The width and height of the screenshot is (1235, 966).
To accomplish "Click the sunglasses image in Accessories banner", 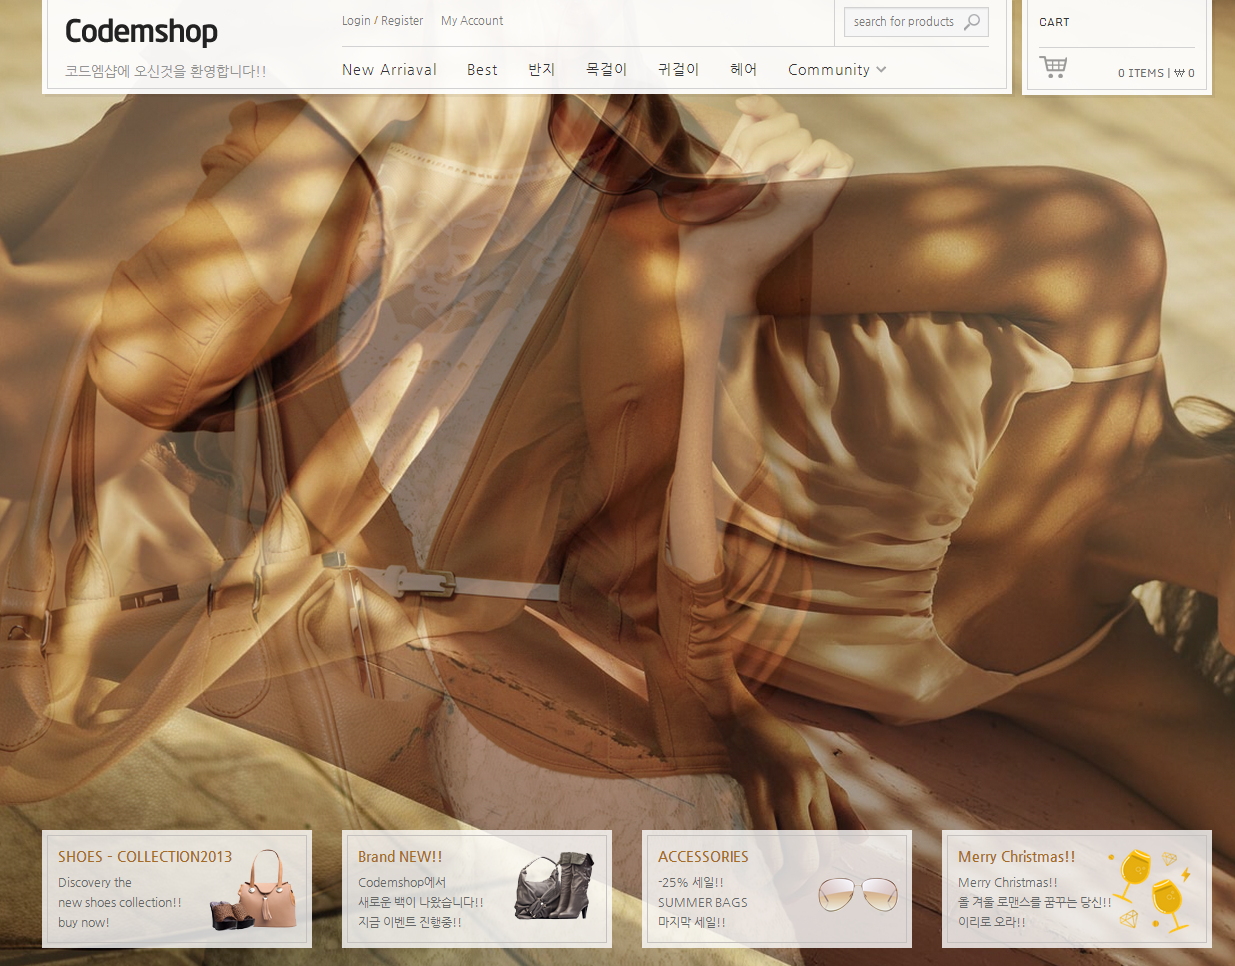I will [x=858, y=893].
